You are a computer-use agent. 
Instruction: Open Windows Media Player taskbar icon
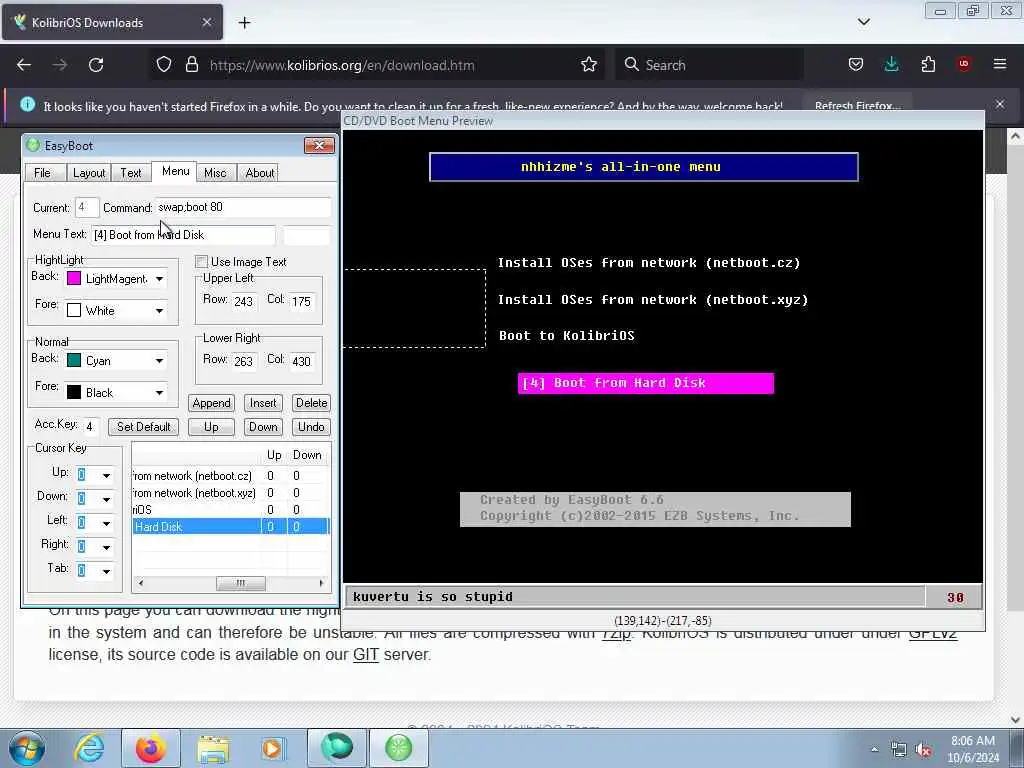coord(272,749)
